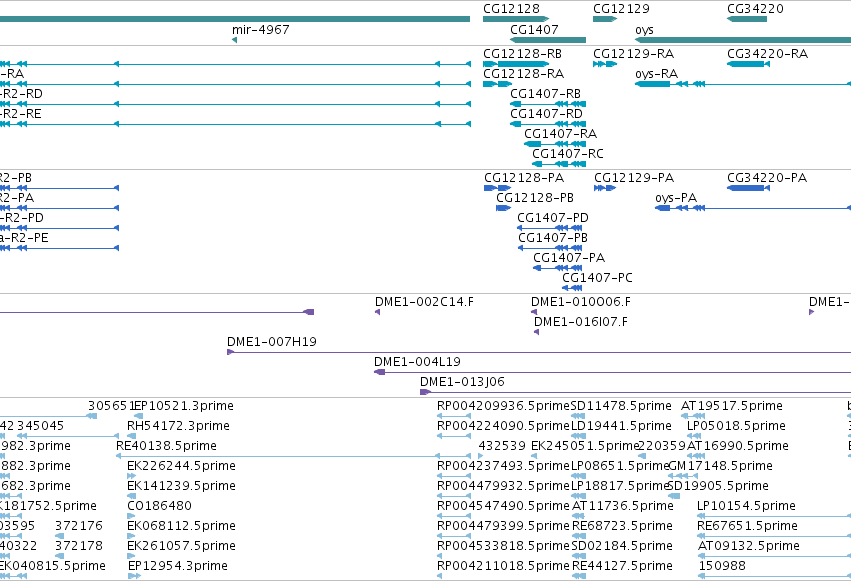Click EST EK068112.5prime
Viewport: 851px width, 581px height.
(x=181, y=526)
